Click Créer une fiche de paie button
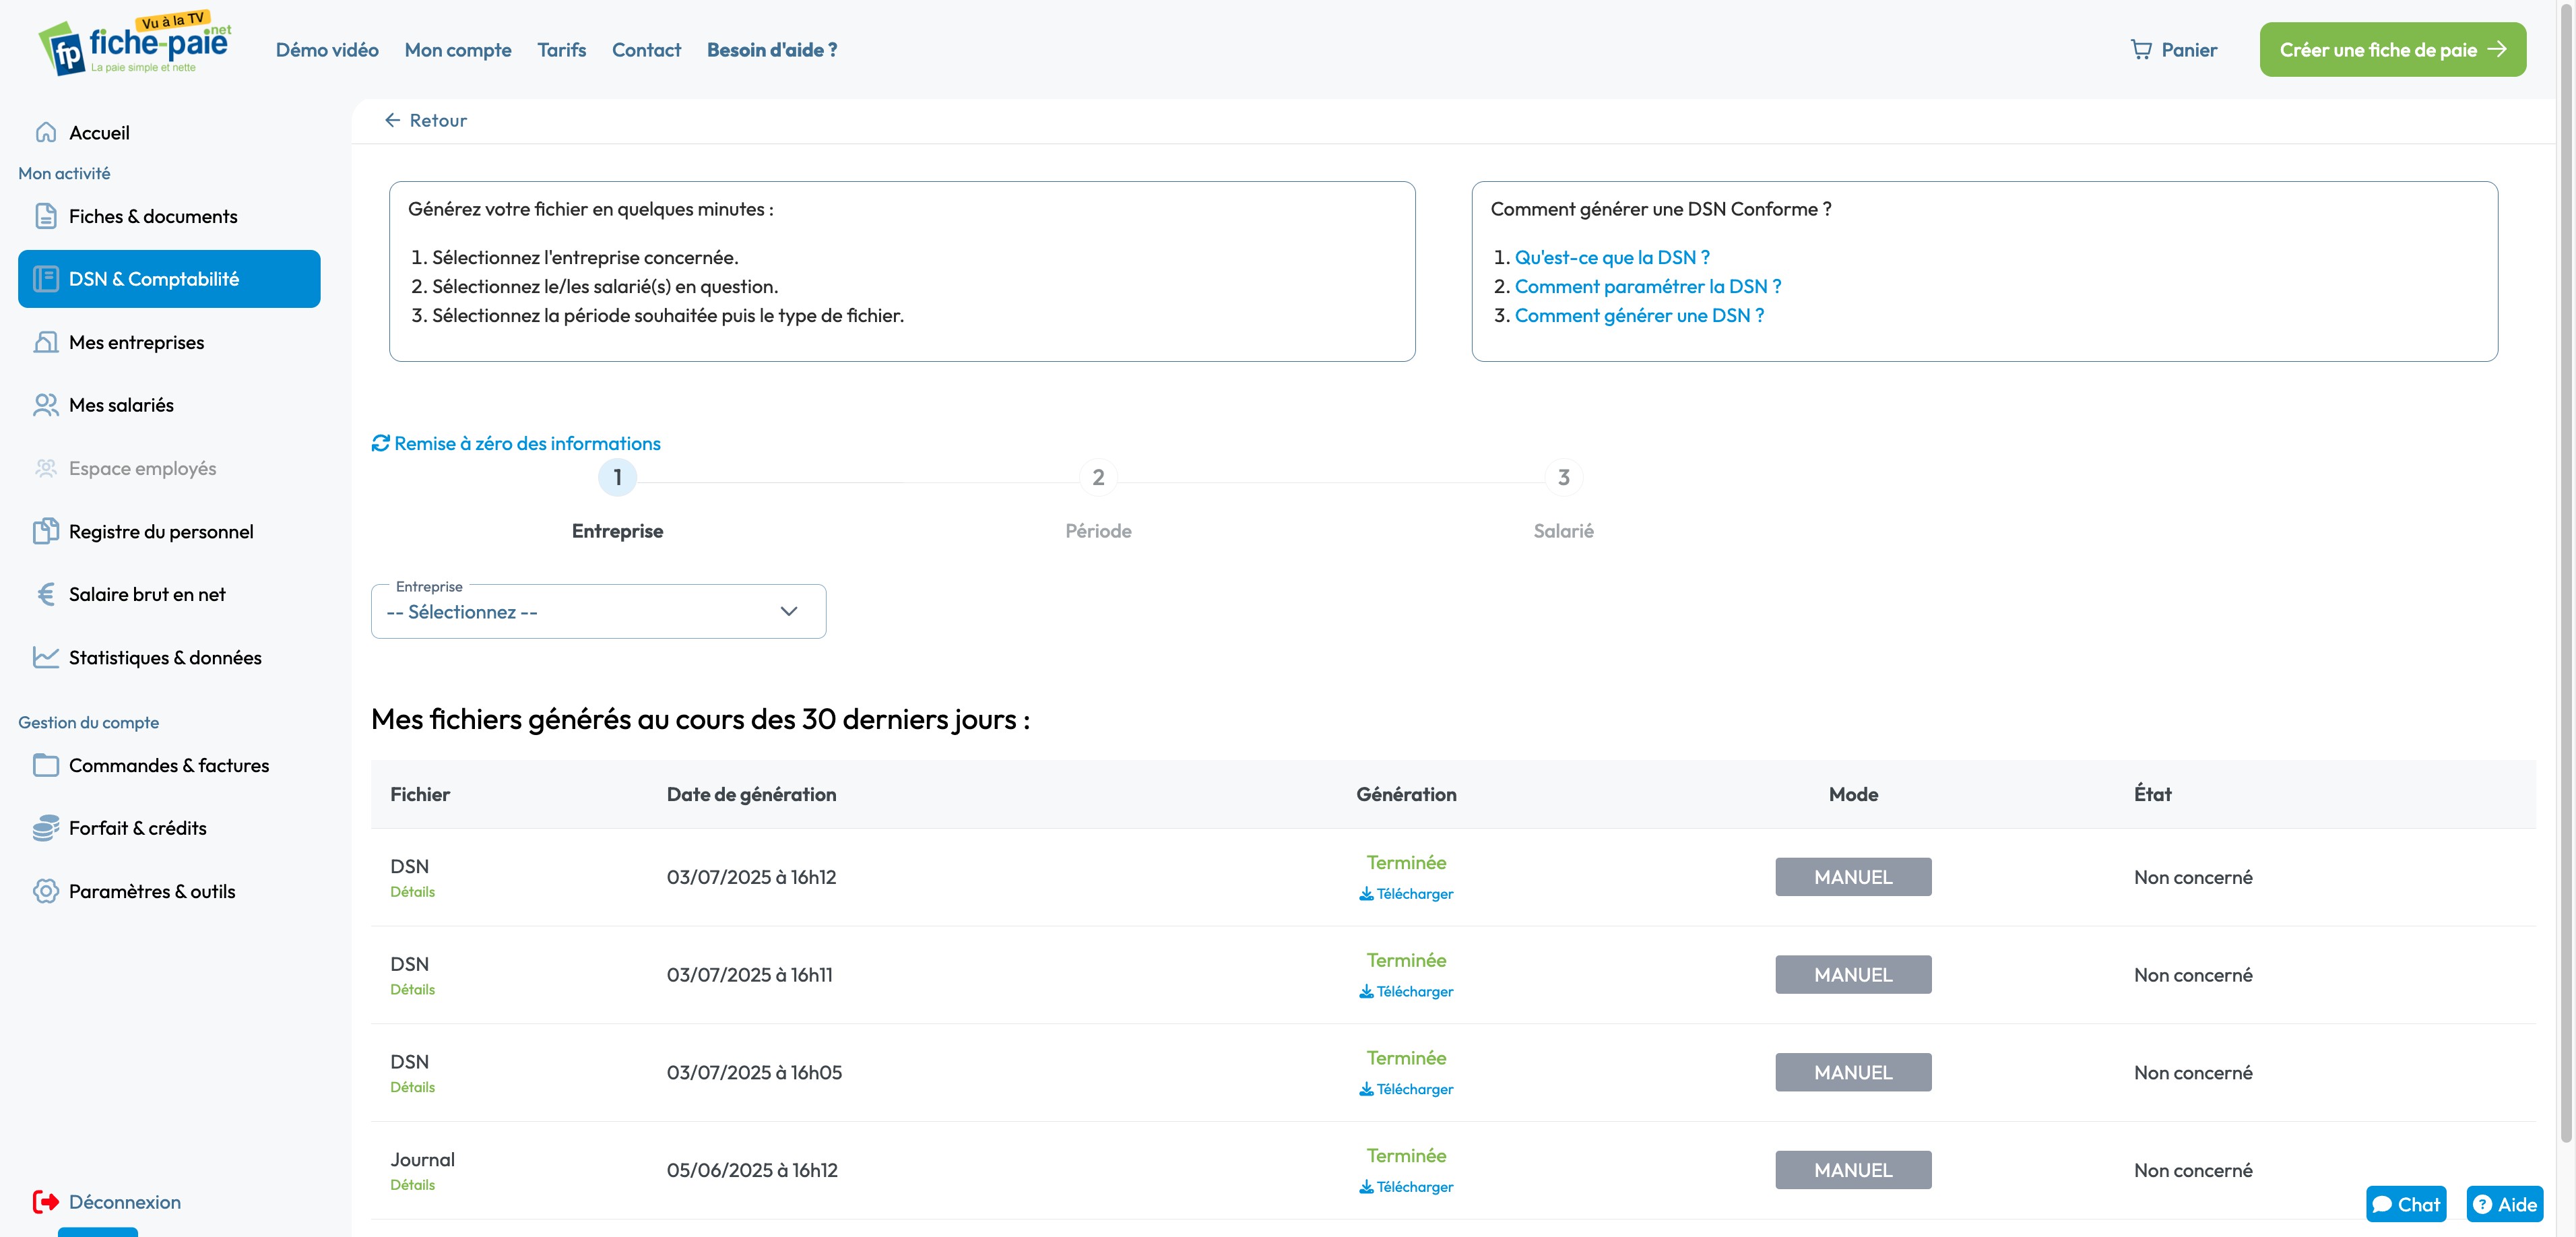The height and width of the screenshot is (1237, 2576). click(x=2392, y=49)
